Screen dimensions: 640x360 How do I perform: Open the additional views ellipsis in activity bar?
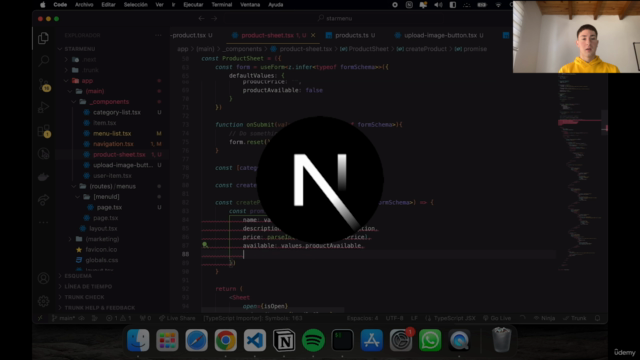point(43,222)
